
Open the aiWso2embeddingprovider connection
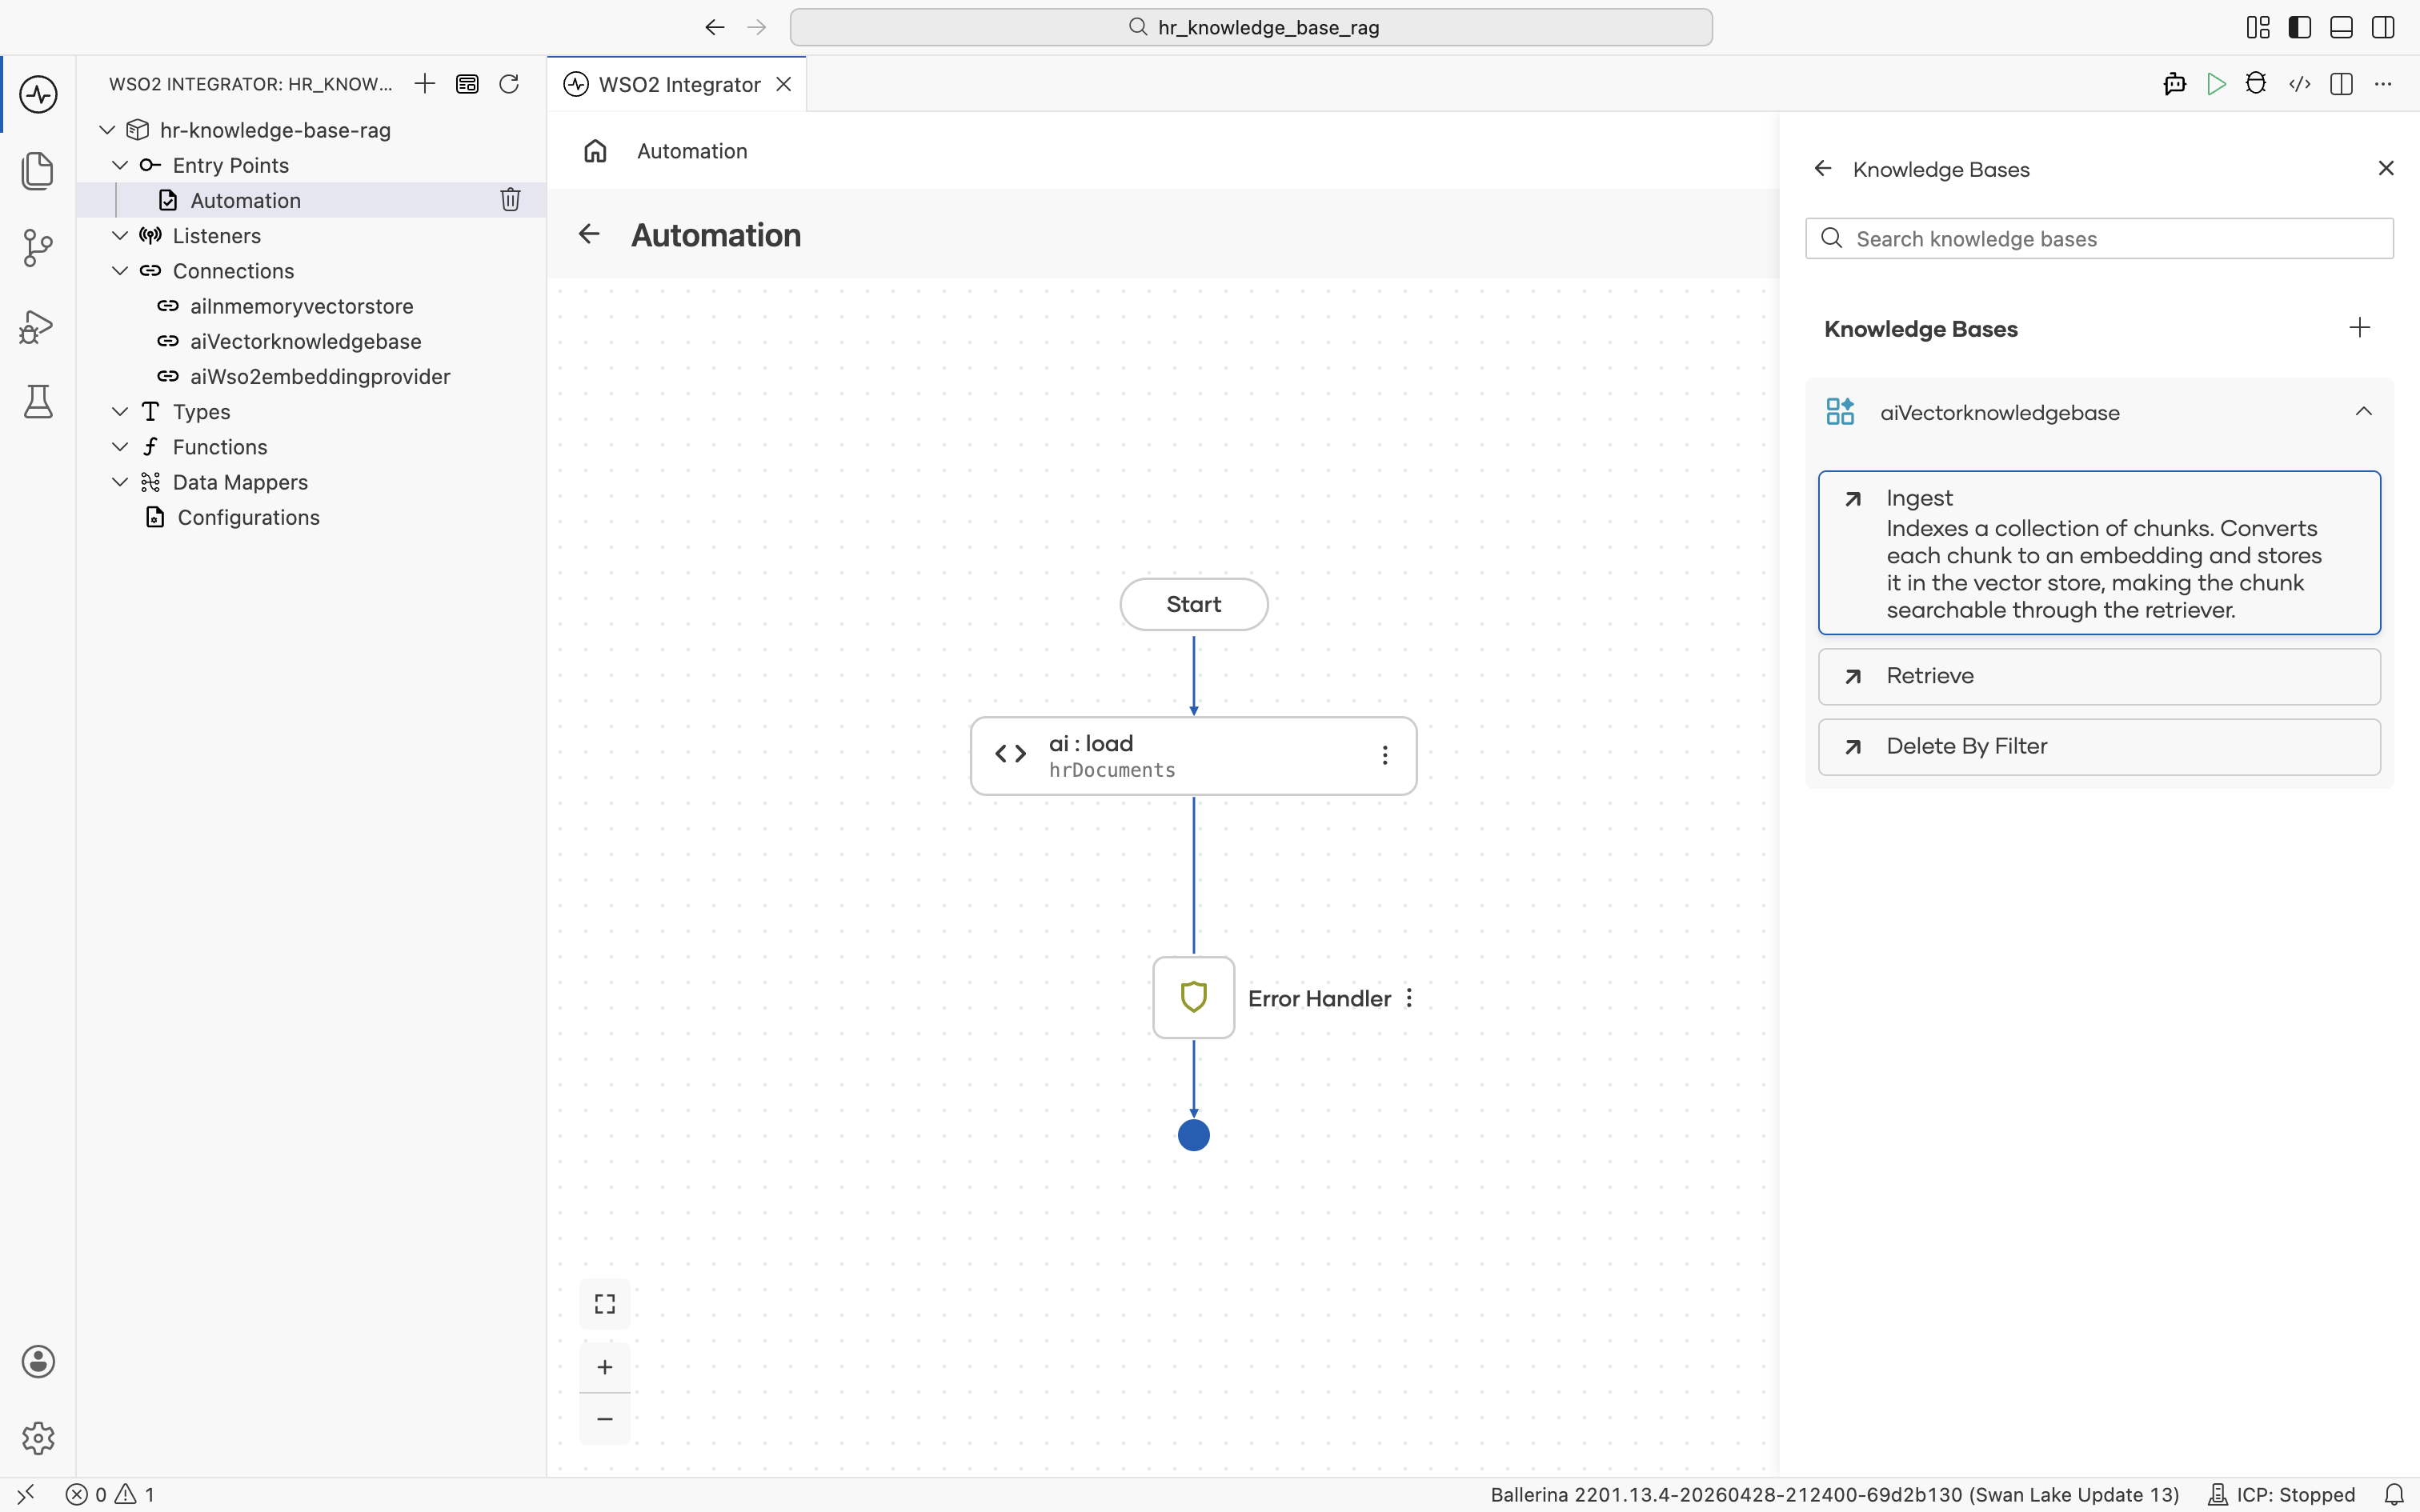(312, 377)
